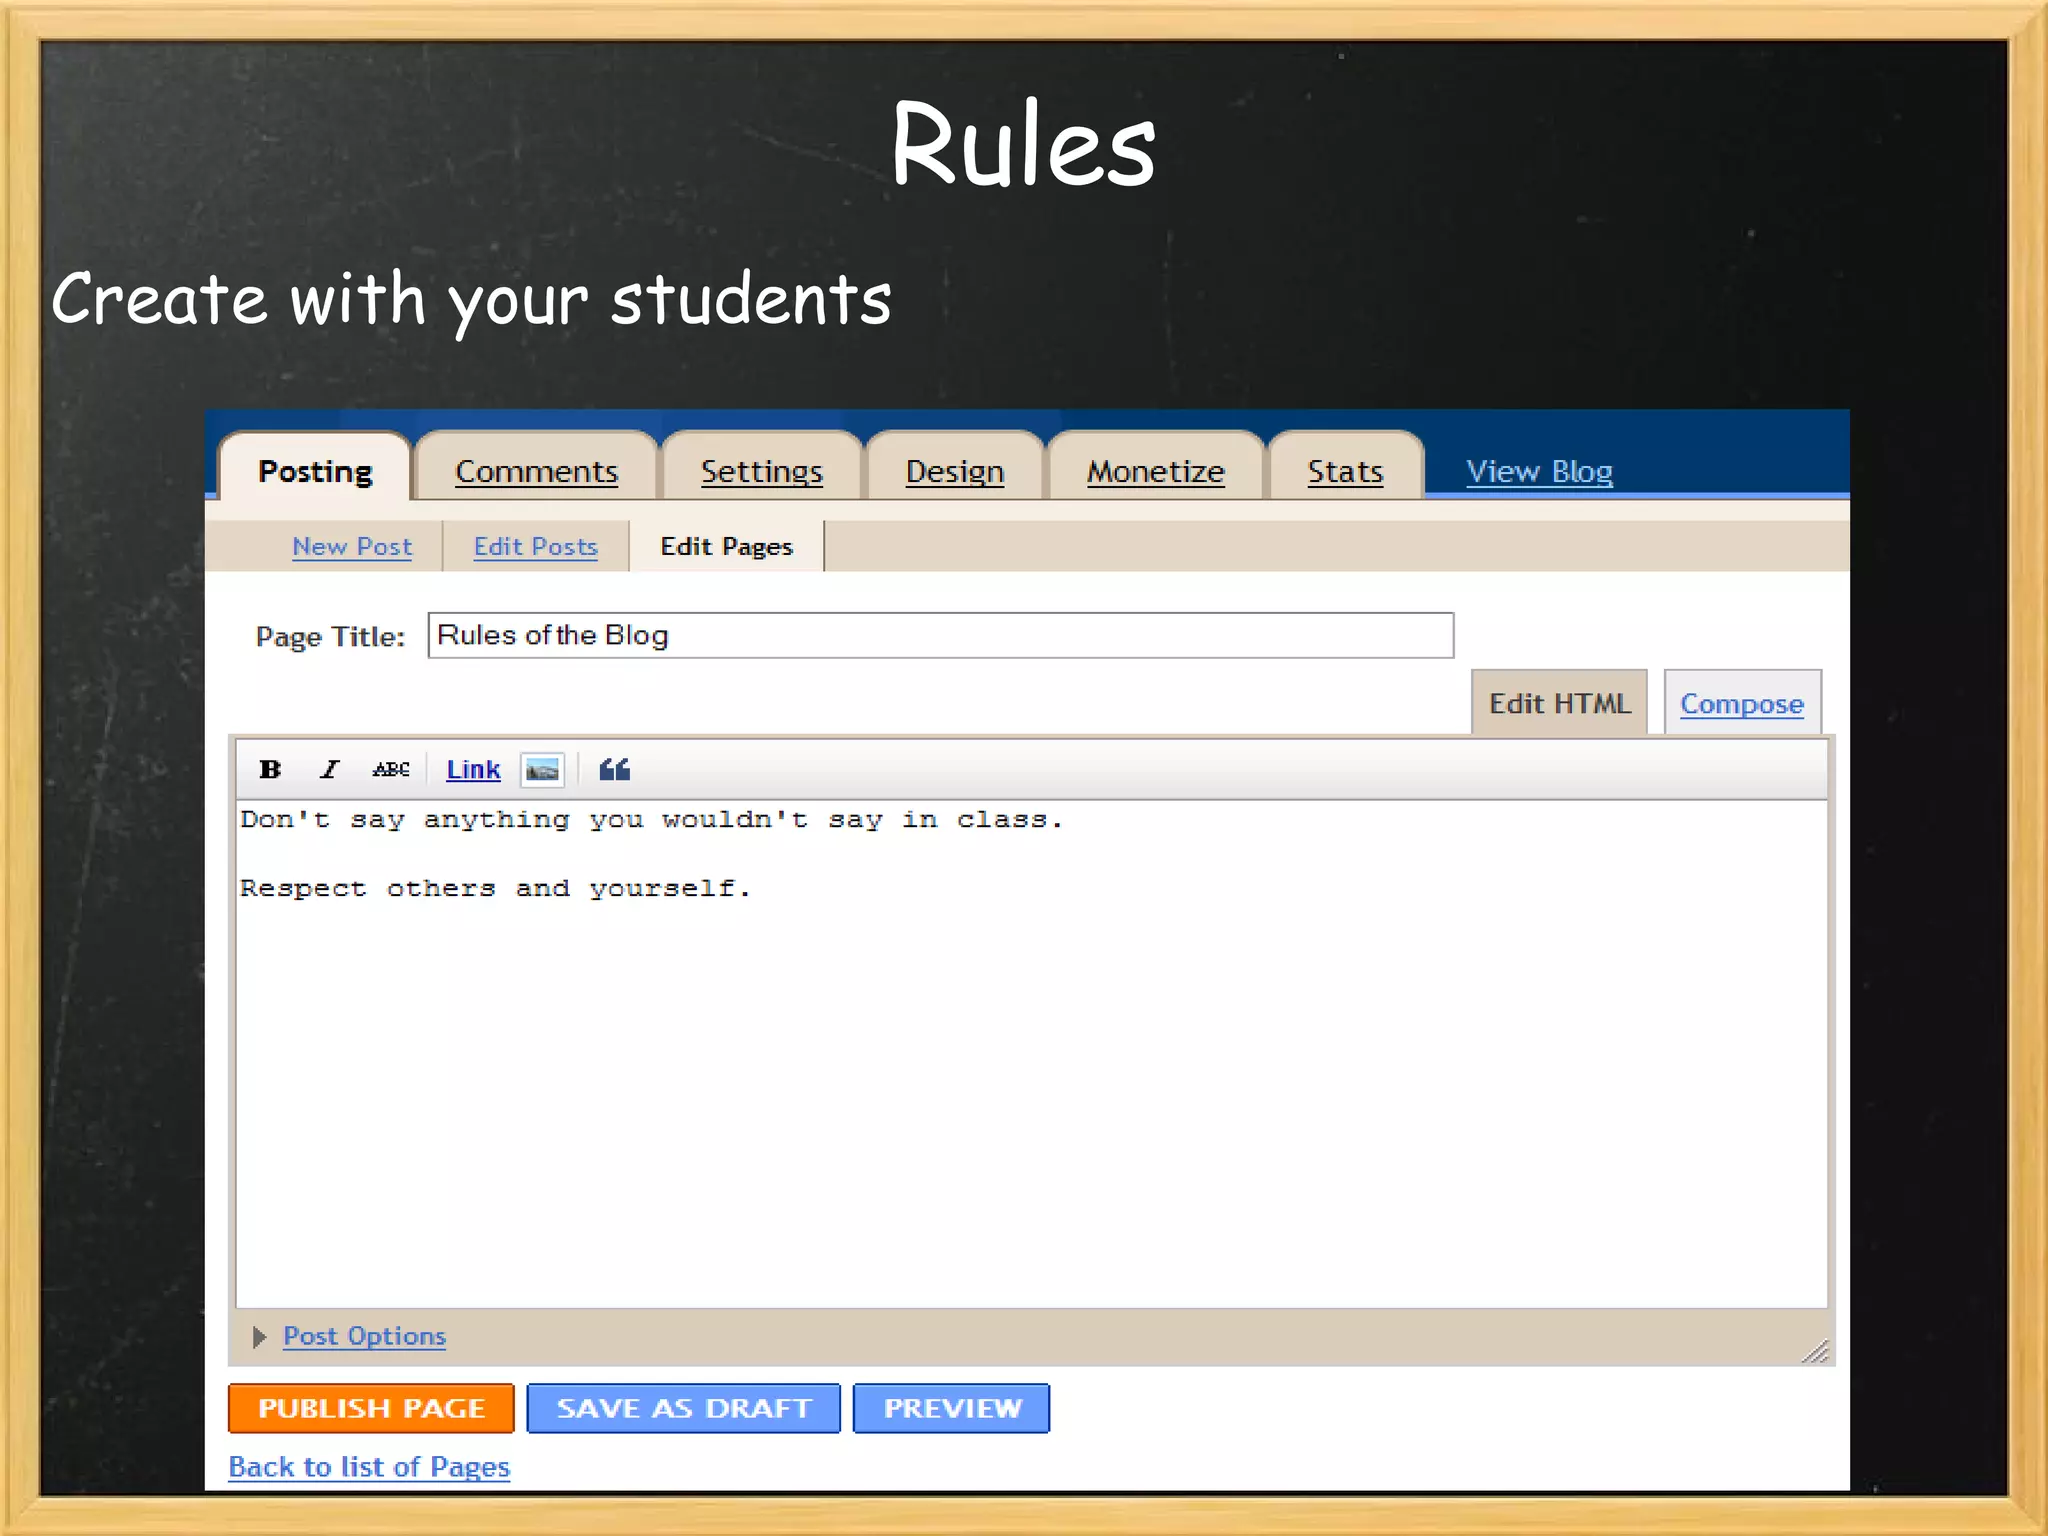The image size is (2048, 1536).
Task: Click text "Don't say anything you wouldn't say in class."
Action: click(651, 820)
